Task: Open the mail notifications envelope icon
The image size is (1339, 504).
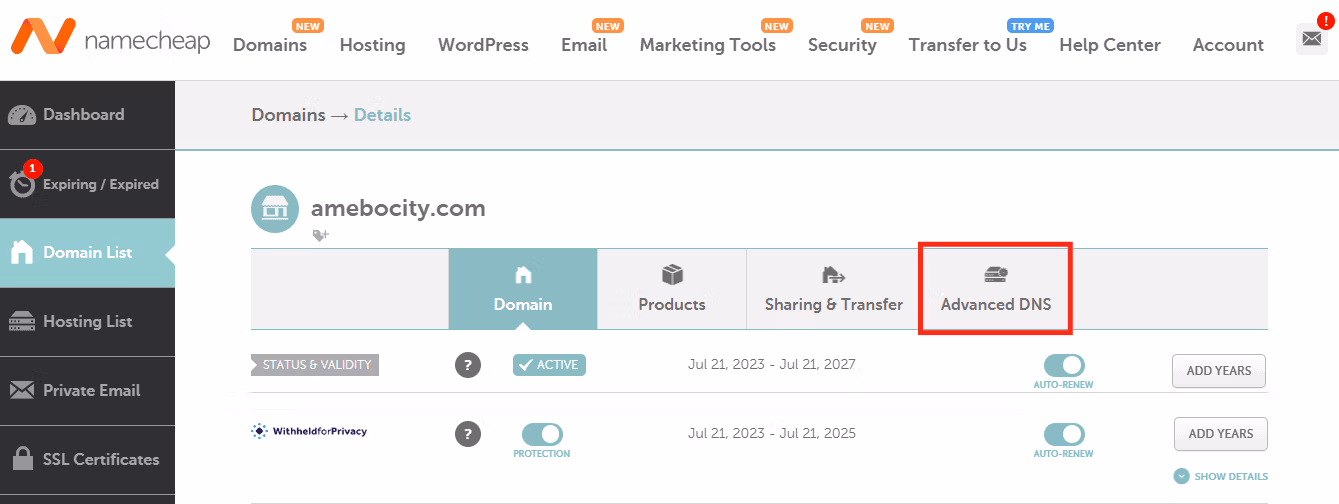Action: tap(1310, 40)
